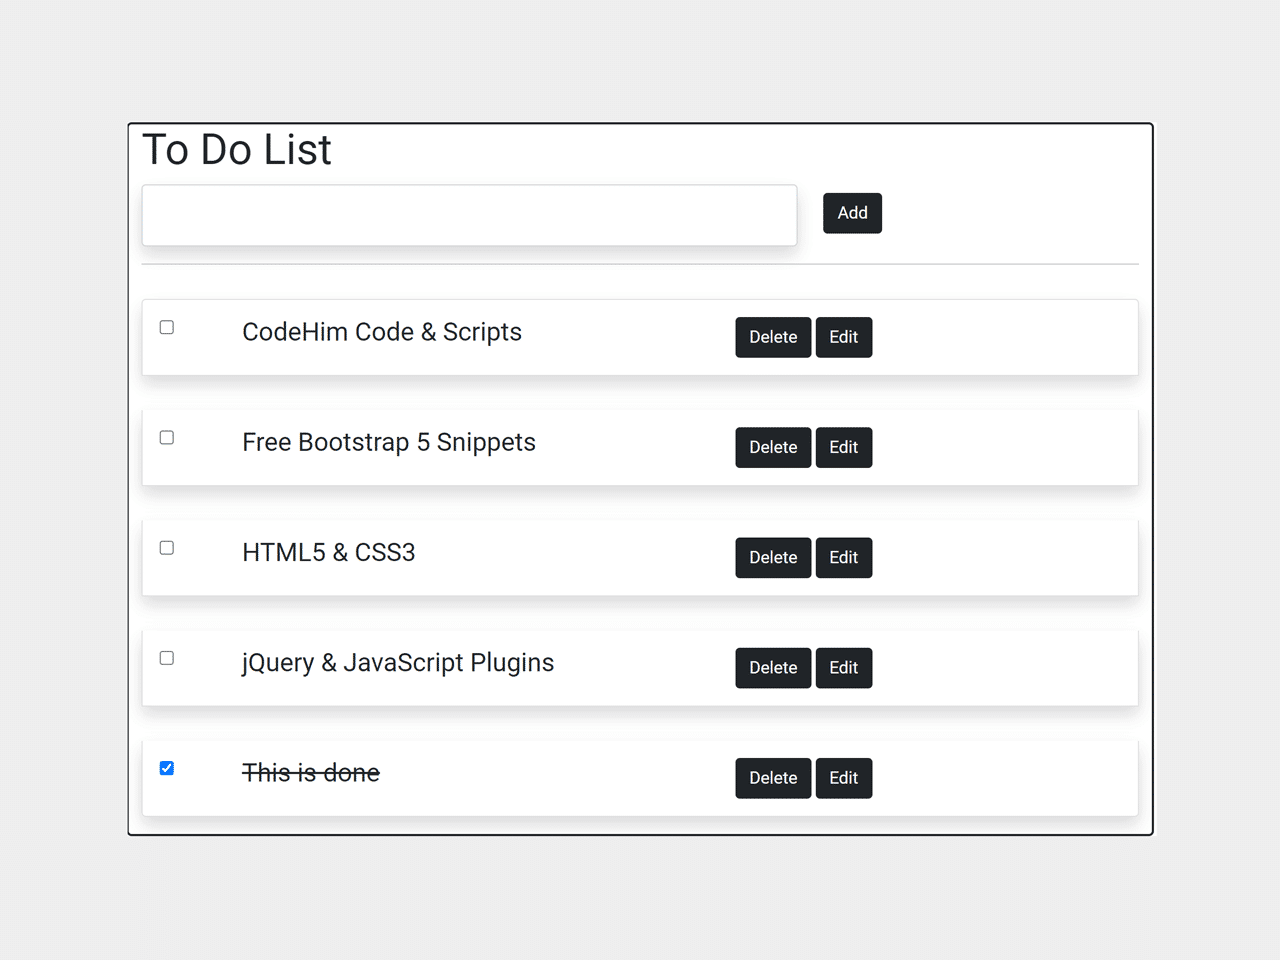Viewport: 1280px width, 960px height.
Task: Delete the jQuery & JavaScript Plugins task
Action: pos(772,667)
